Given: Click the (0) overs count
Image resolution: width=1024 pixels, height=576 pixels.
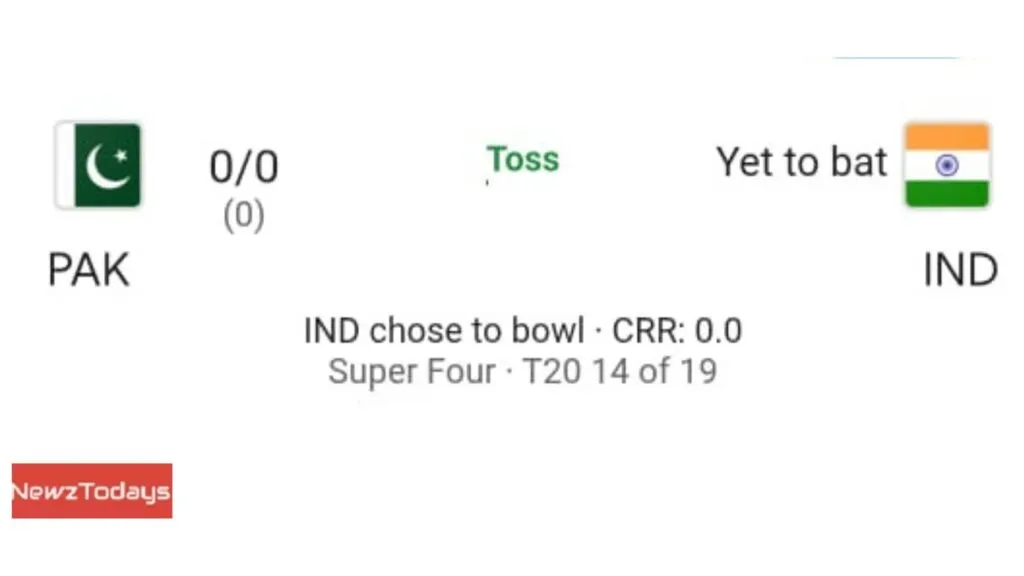Looking at the screenshot, I should tap(243, 216).
